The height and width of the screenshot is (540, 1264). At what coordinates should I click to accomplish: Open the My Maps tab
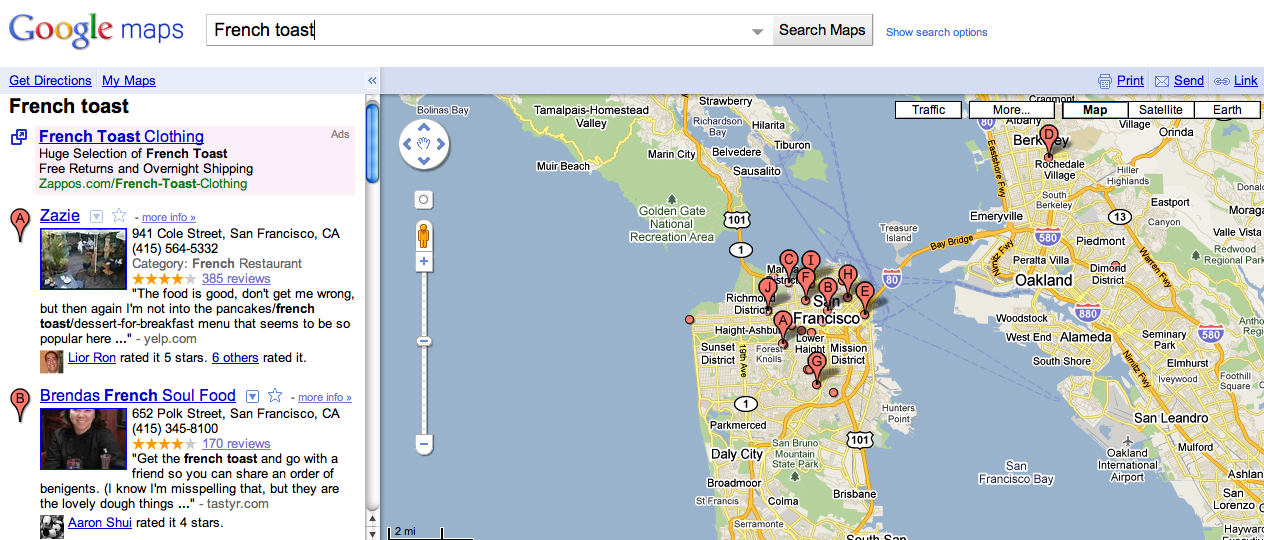click(x=129, y=81)
